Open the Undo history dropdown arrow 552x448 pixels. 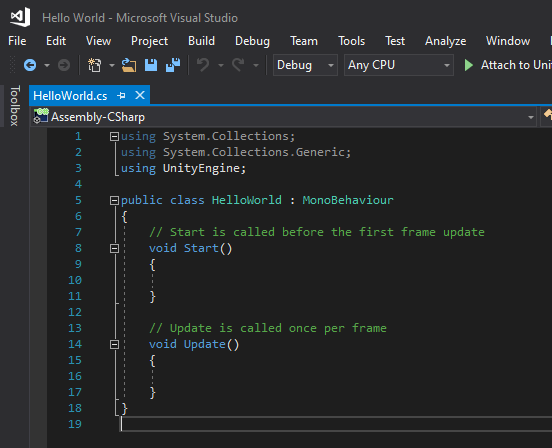pyautogui.click(x=221, y=65)
